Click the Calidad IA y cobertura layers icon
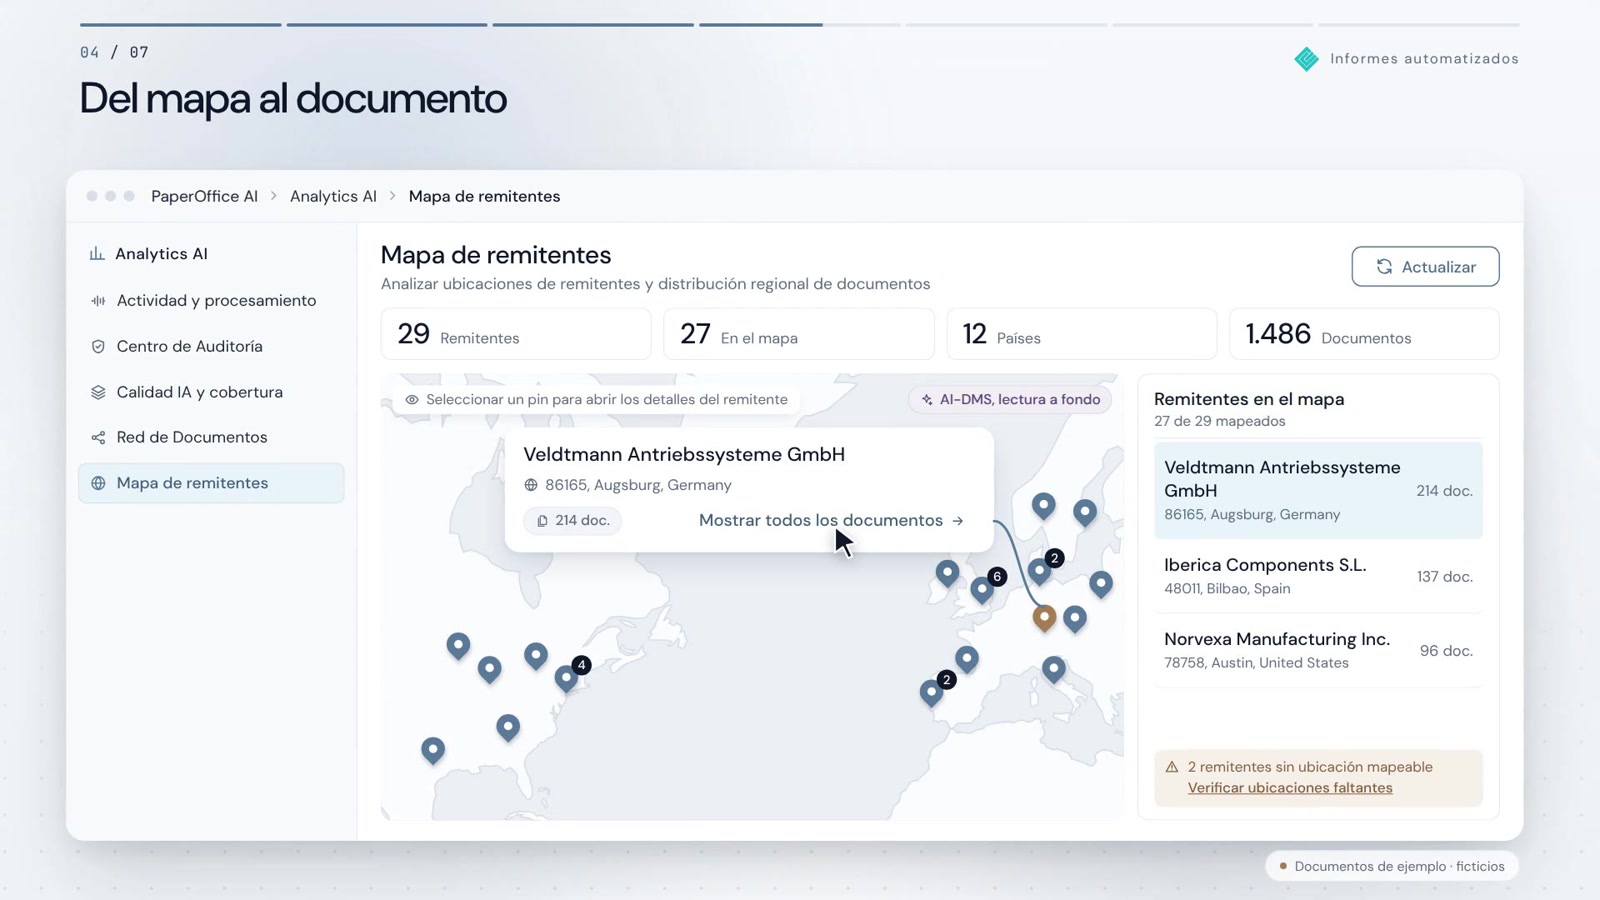The image size is (1600, 900). (x=98, y=392)
